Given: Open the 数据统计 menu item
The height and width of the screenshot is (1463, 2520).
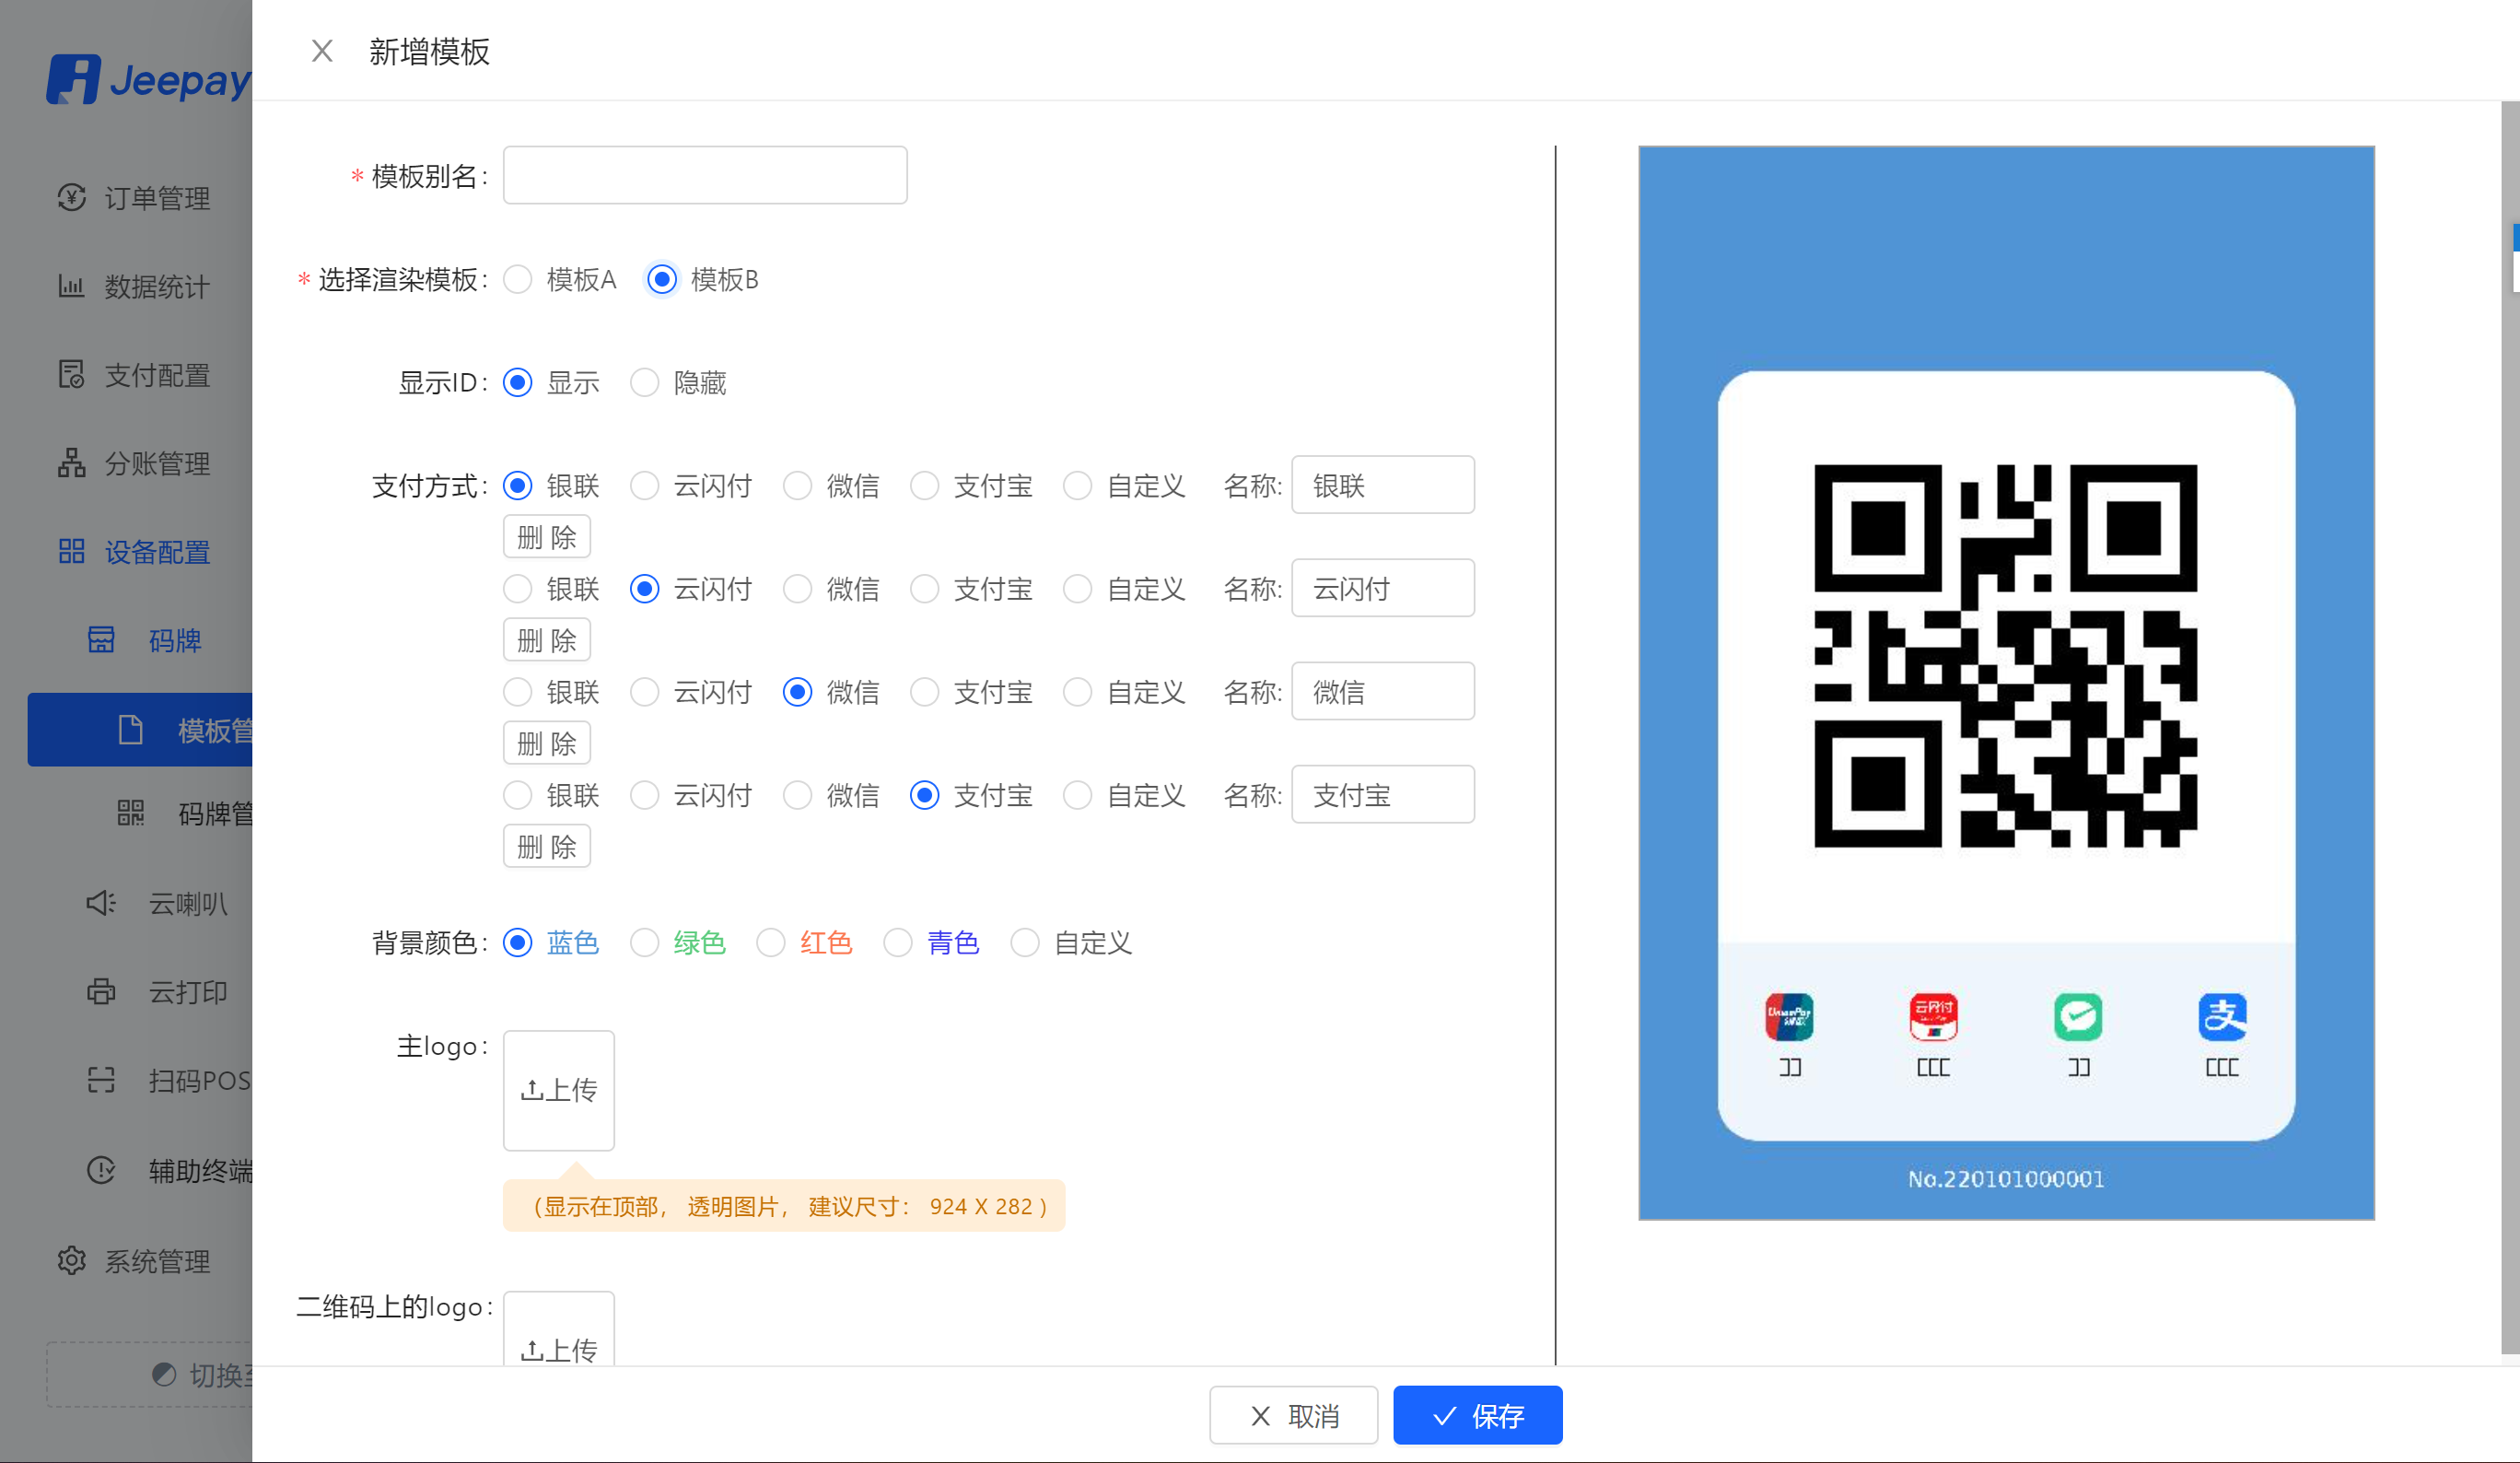Looking at the screenshot, I should tap(156, 287).
